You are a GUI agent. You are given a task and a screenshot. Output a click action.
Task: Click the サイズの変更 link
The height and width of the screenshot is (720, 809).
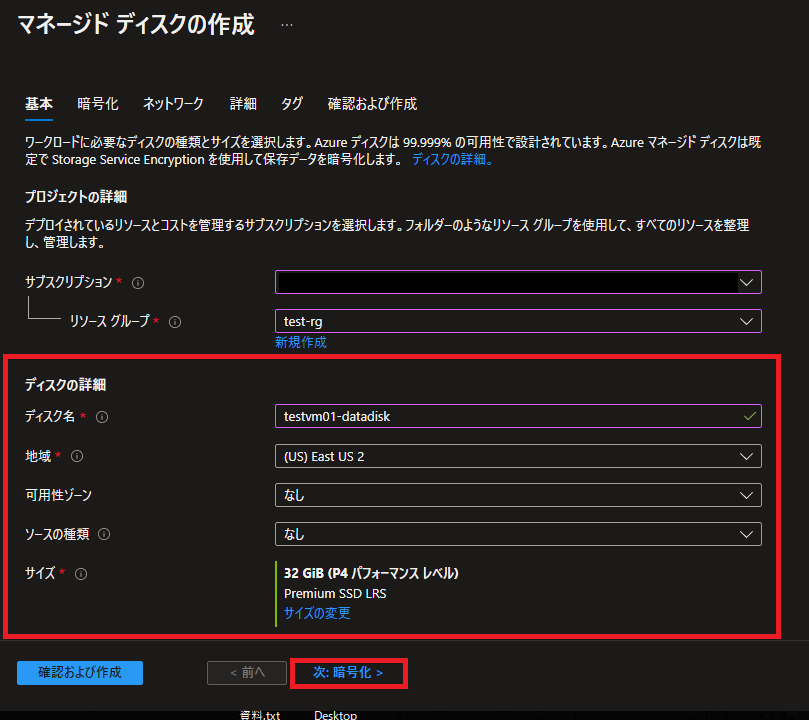pyautogui.click(x=317, y=613)
